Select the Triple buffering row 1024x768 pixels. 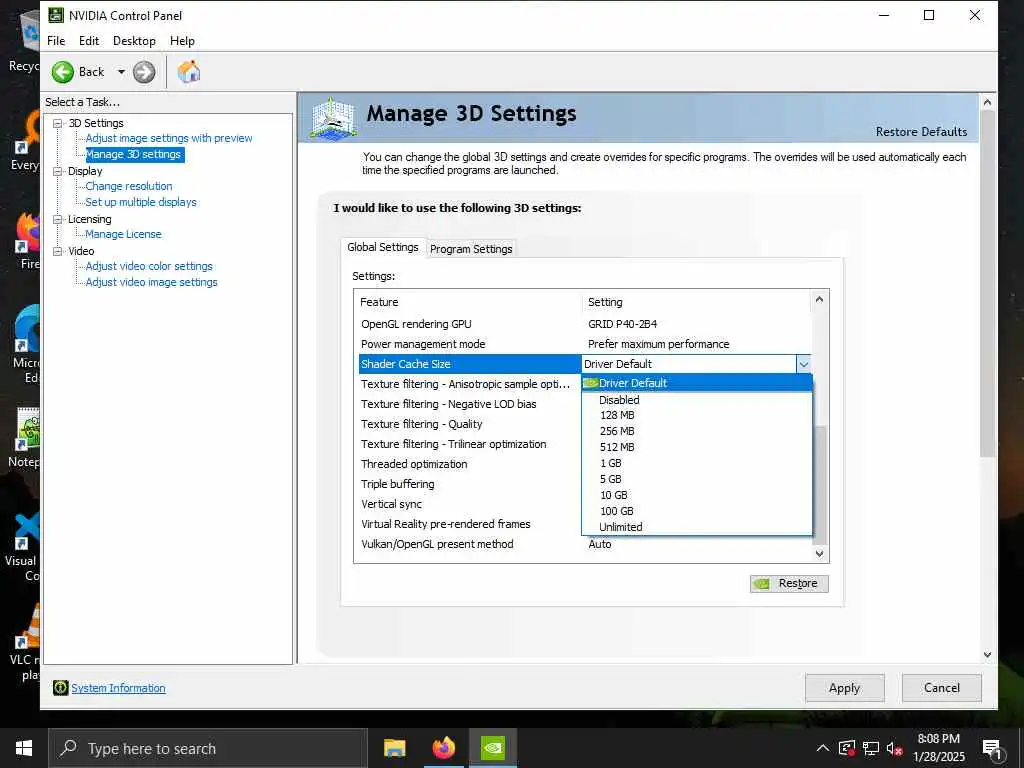470,484
